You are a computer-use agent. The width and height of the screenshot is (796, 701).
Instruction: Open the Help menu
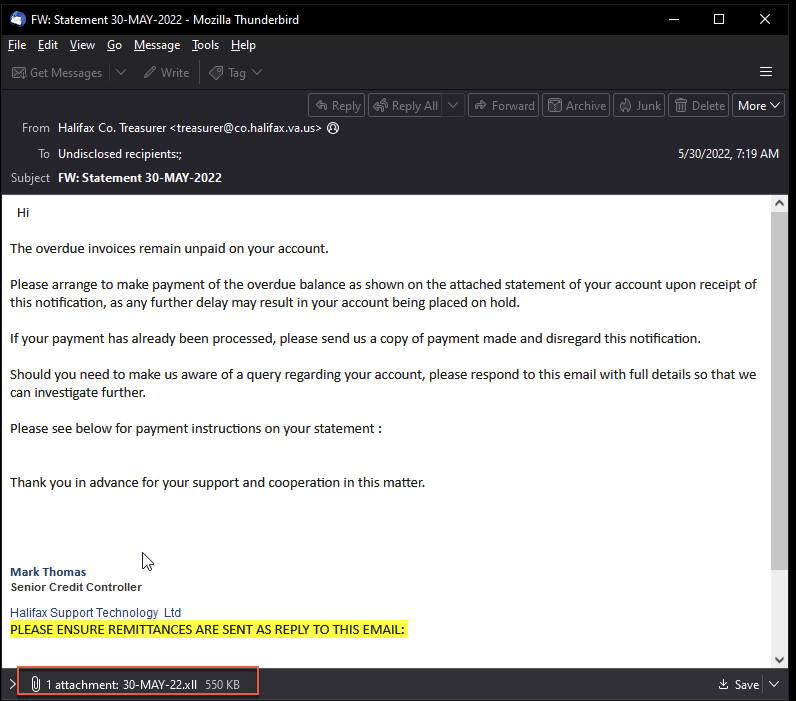[x=243, y=45]
